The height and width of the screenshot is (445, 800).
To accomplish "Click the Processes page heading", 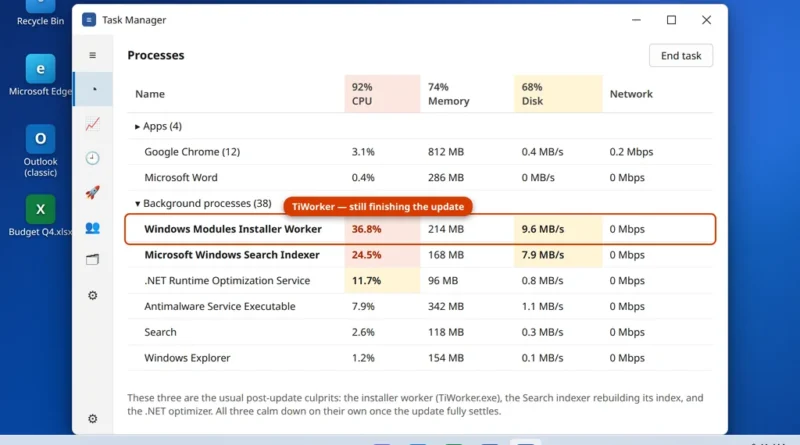I will coord(156,55).
